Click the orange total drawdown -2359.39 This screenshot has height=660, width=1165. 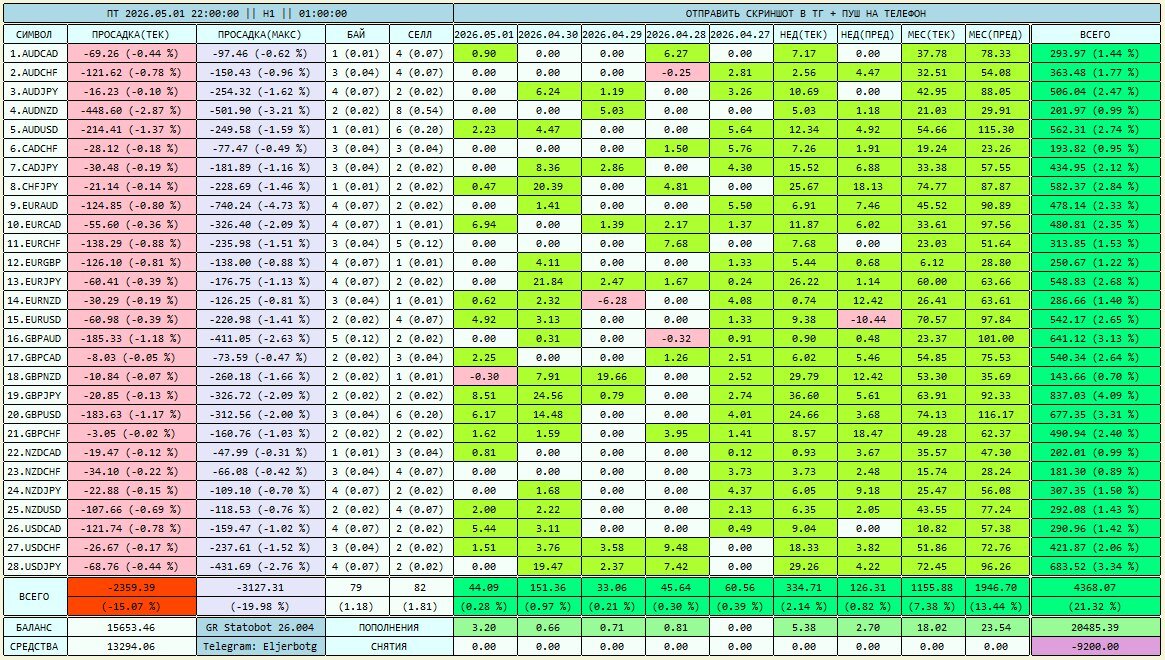coord(132,587)
